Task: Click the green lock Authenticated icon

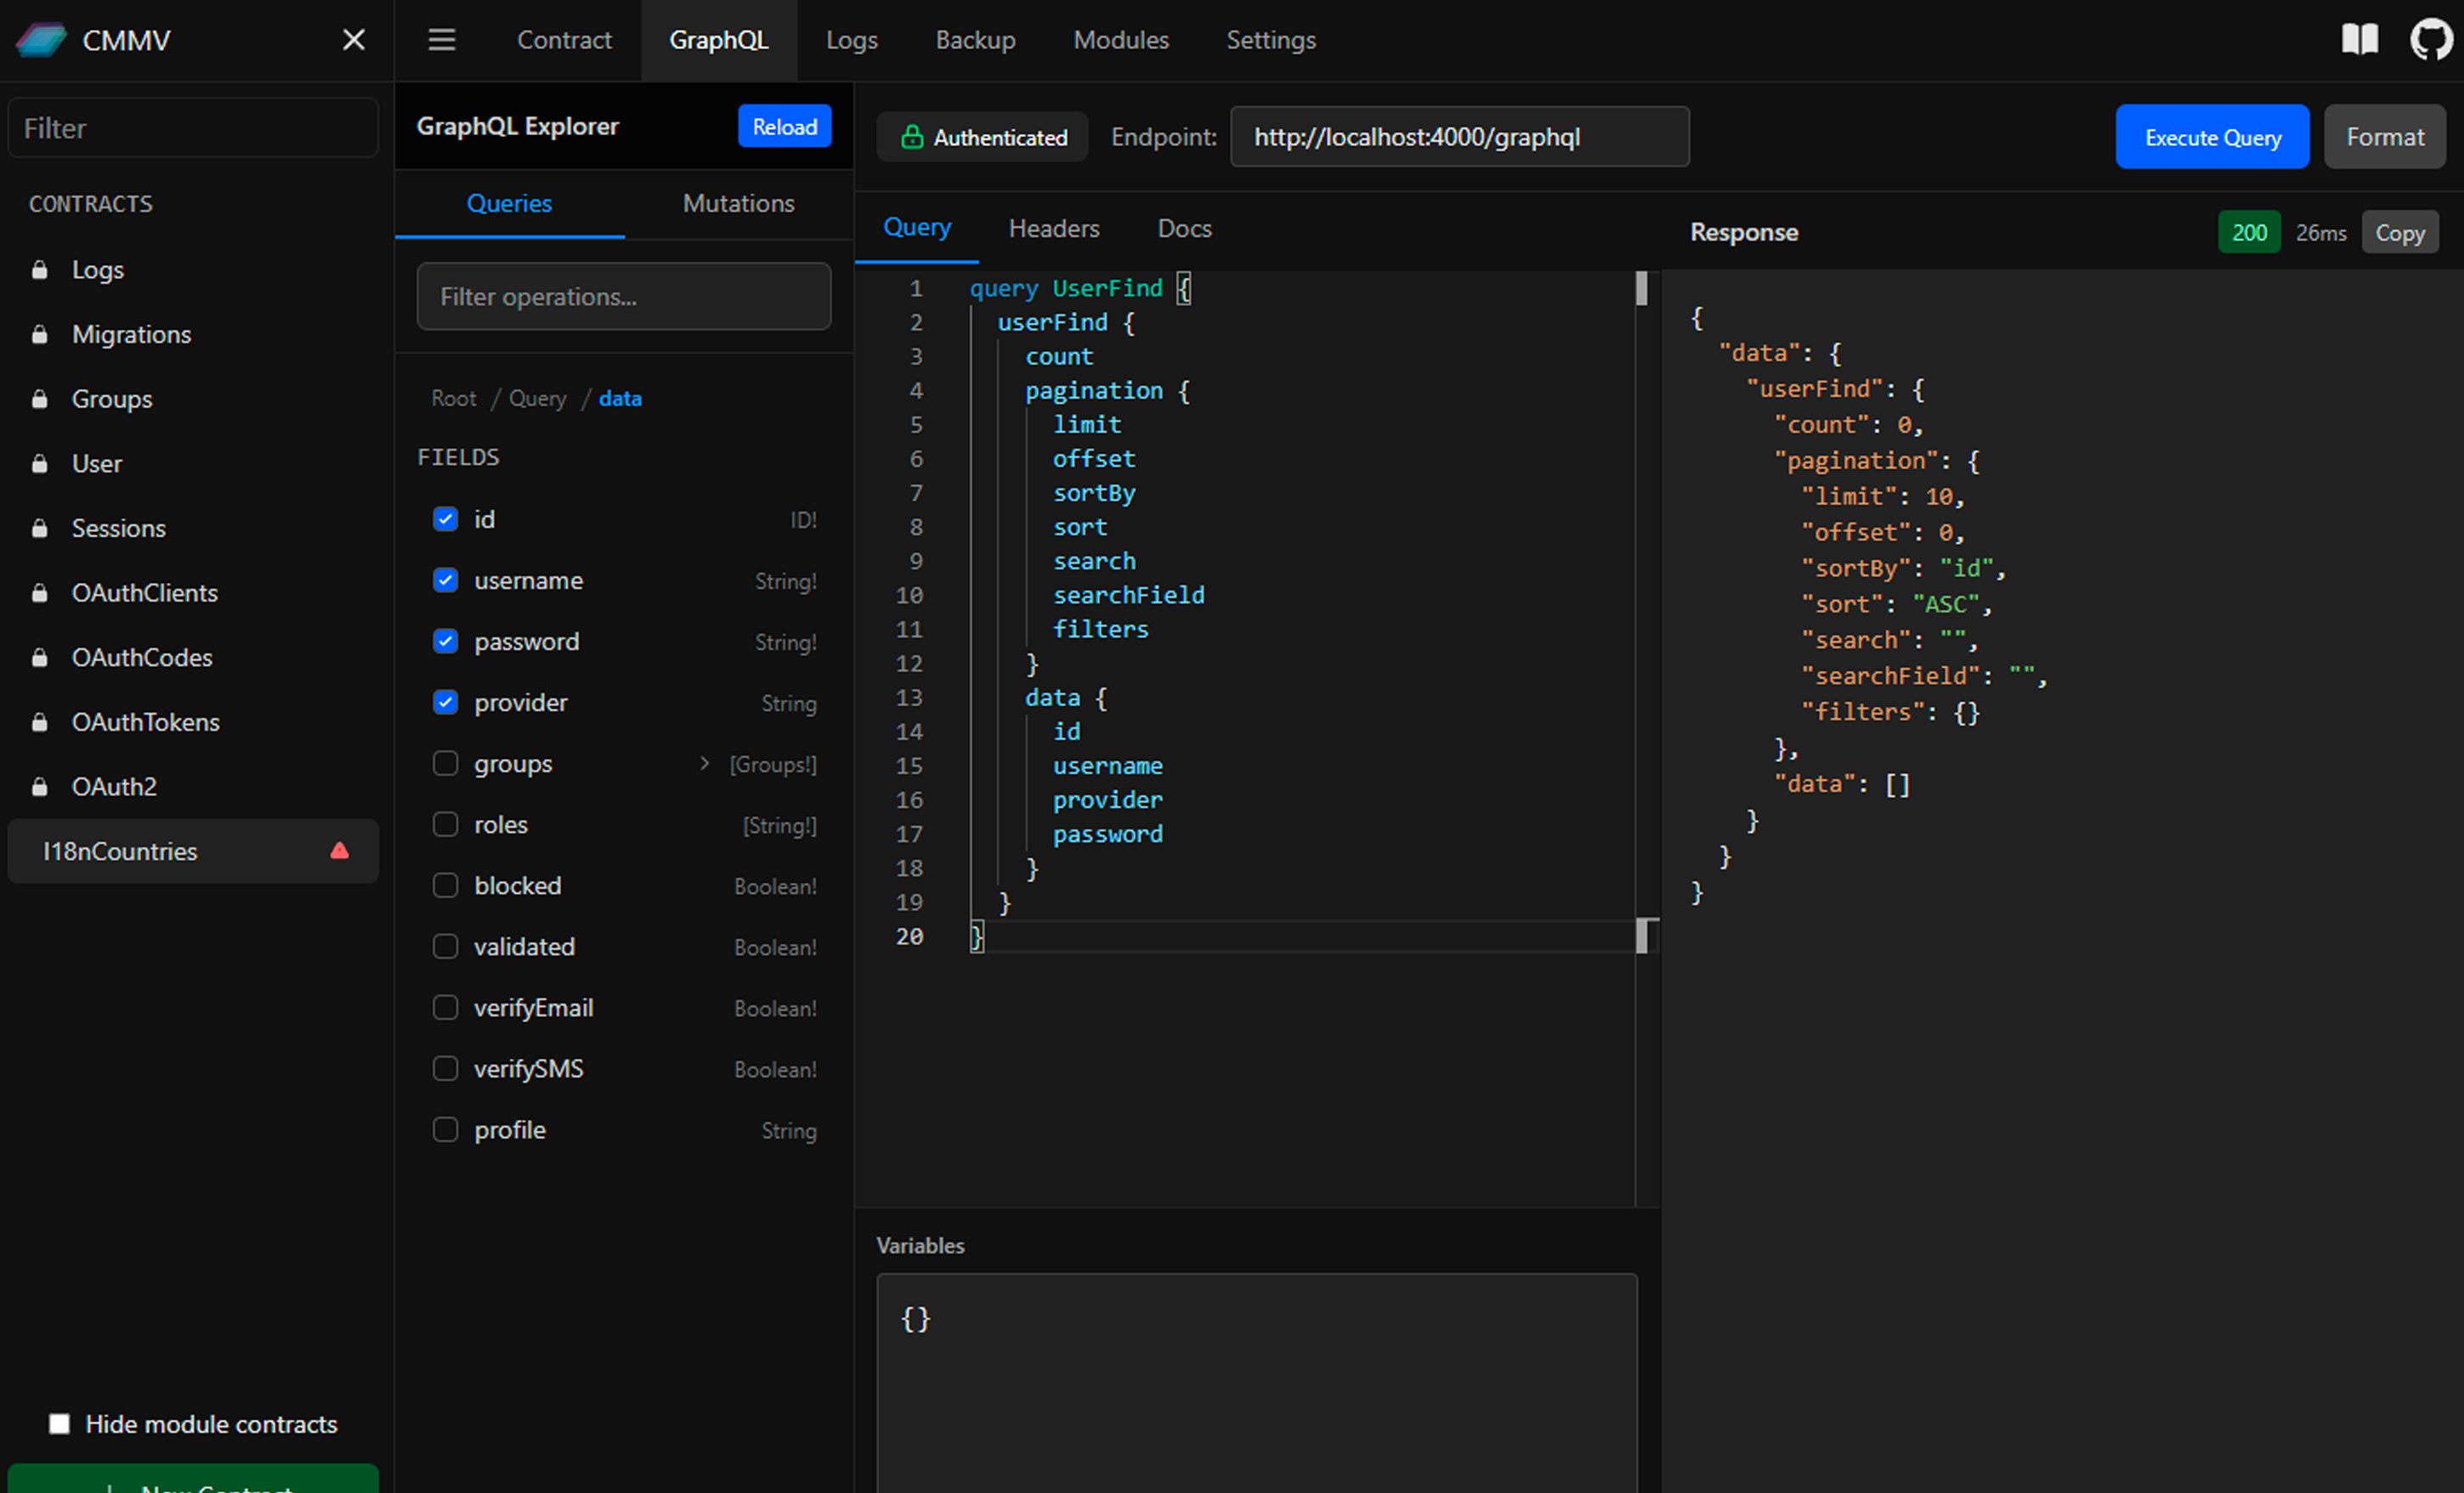Action: tap(912, 137)
